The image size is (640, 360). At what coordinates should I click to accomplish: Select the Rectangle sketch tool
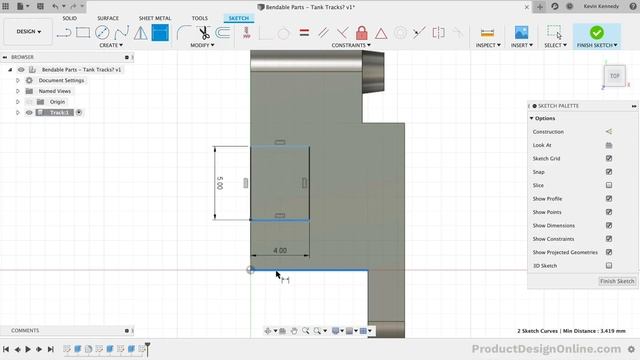point(83,33)
